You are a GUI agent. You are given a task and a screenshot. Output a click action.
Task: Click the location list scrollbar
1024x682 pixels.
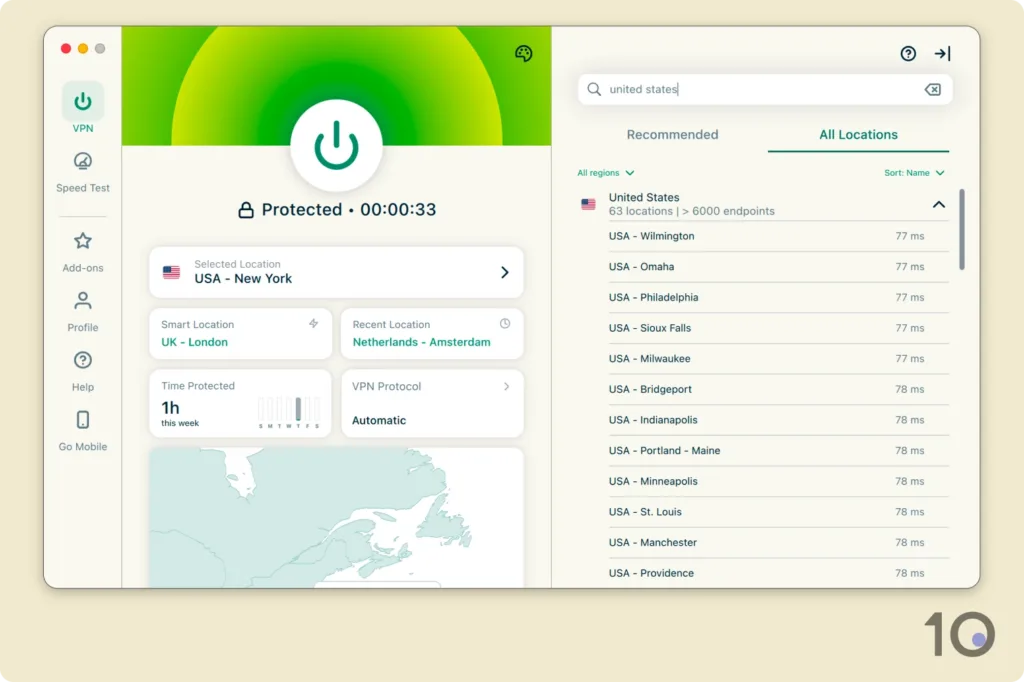(x=962, y=230)
